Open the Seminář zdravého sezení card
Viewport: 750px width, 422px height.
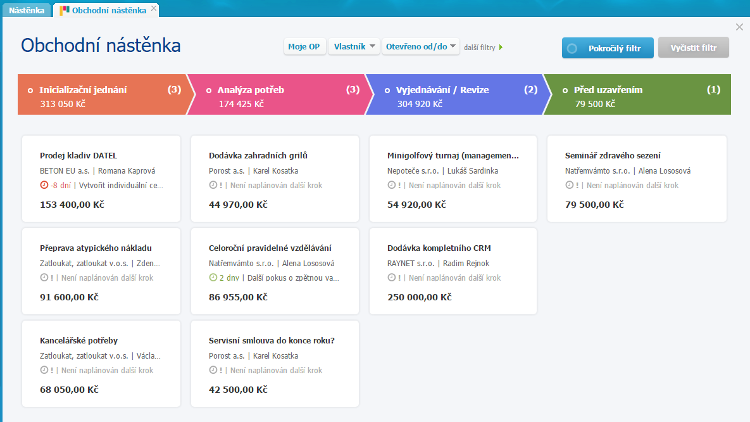tap(637, 178)
